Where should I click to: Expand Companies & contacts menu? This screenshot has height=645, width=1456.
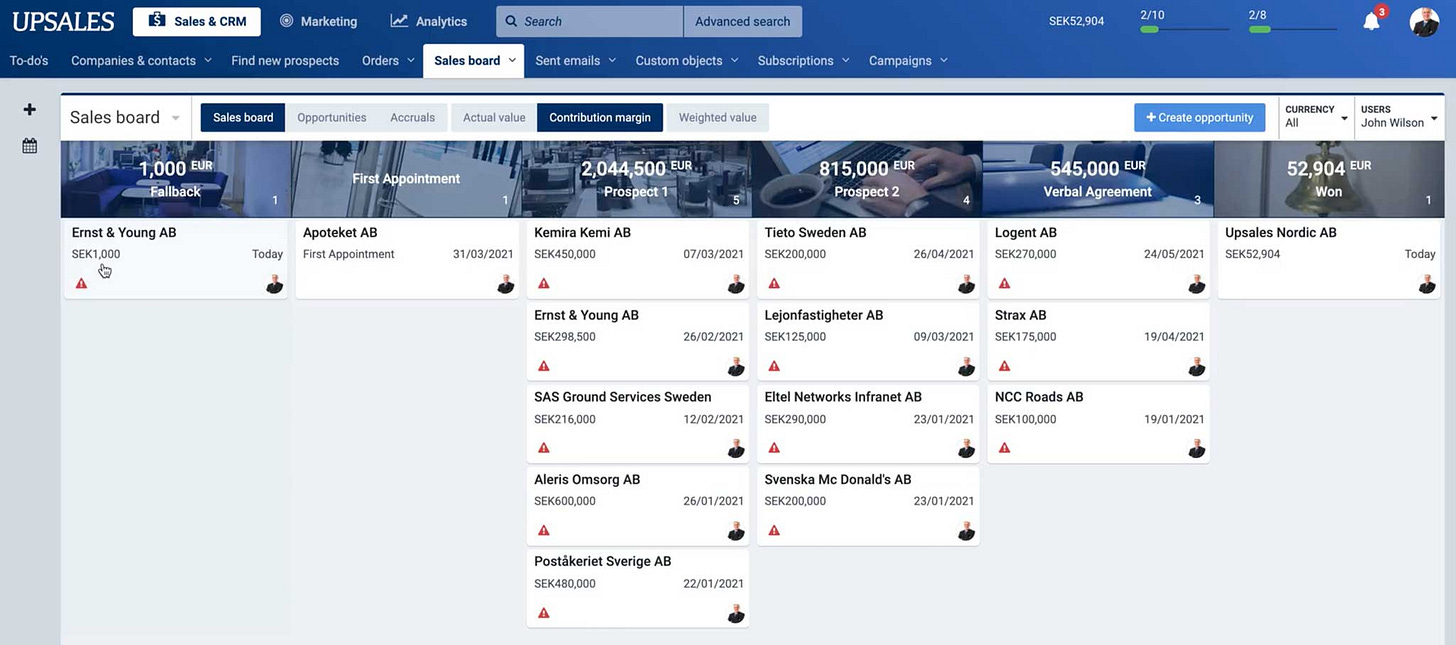pyautogui.click(x=141, y=60)
